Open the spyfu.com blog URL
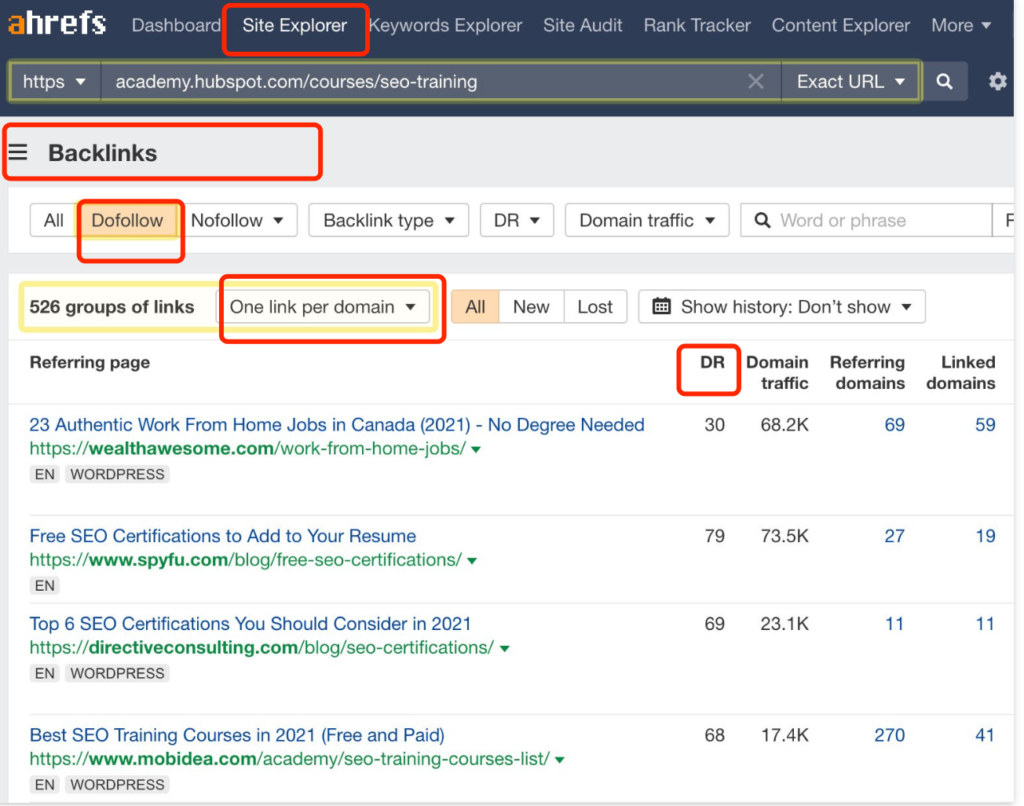The width and height of the screenshot is (1024, 806). (x=246, y=560)
